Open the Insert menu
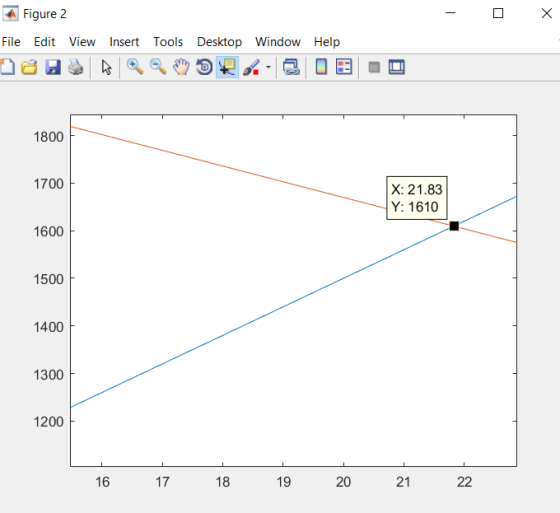The width and height of the screenshot is (560, 513). [124, 42]
